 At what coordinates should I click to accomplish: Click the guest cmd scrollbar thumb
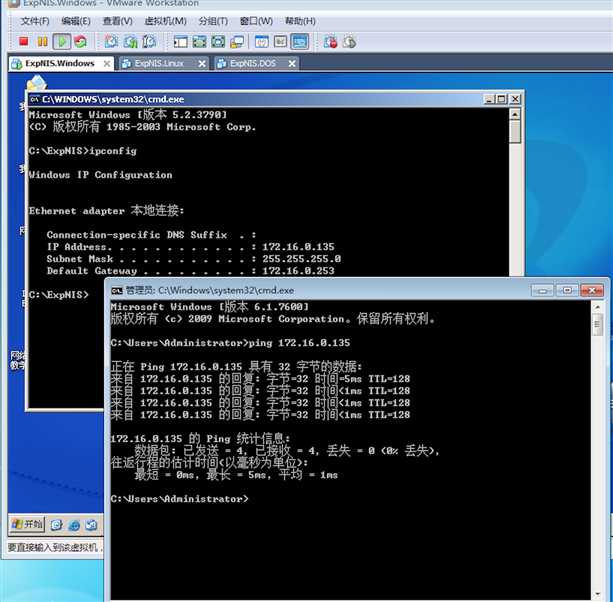(515, 132)
